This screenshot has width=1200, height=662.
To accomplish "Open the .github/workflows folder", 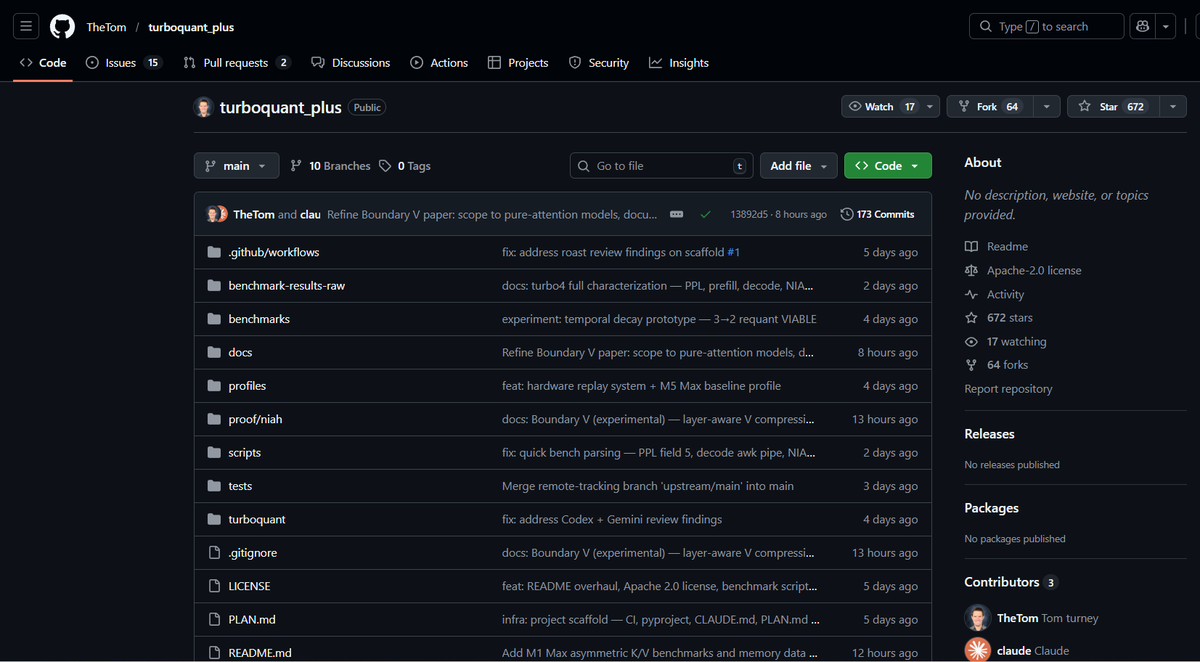I will [x=274, y=252].
